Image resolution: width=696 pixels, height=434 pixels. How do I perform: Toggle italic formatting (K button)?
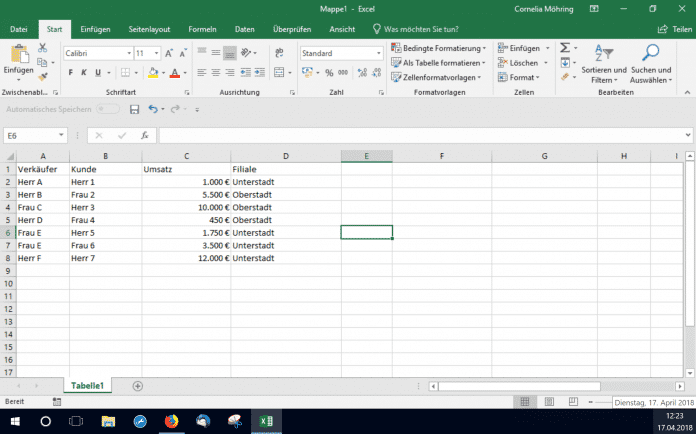(84, 72)
